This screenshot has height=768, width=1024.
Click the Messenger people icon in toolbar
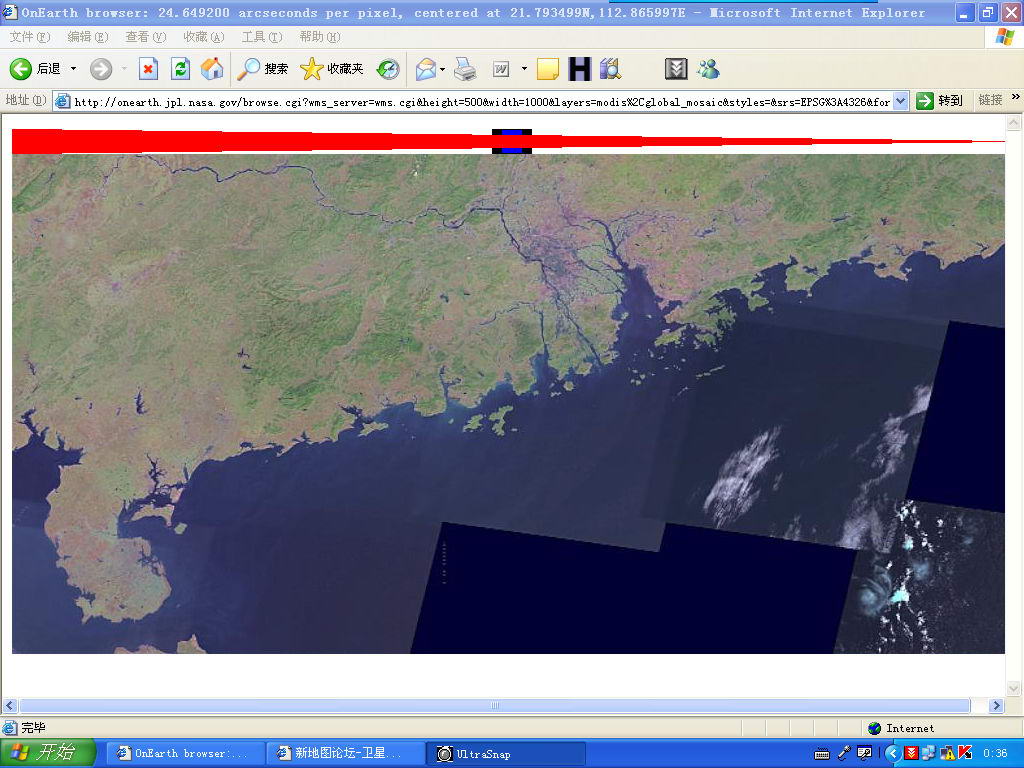[709, 69]
